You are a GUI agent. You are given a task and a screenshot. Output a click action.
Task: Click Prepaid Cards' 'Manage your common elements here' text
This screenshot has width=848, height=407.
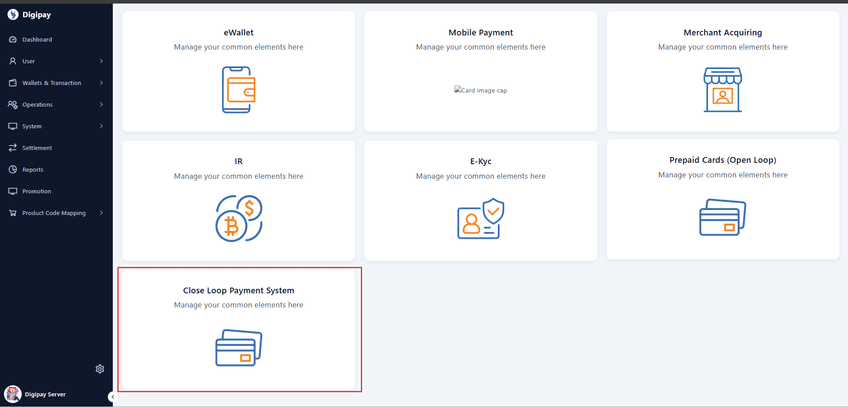(x=723, y=175)
